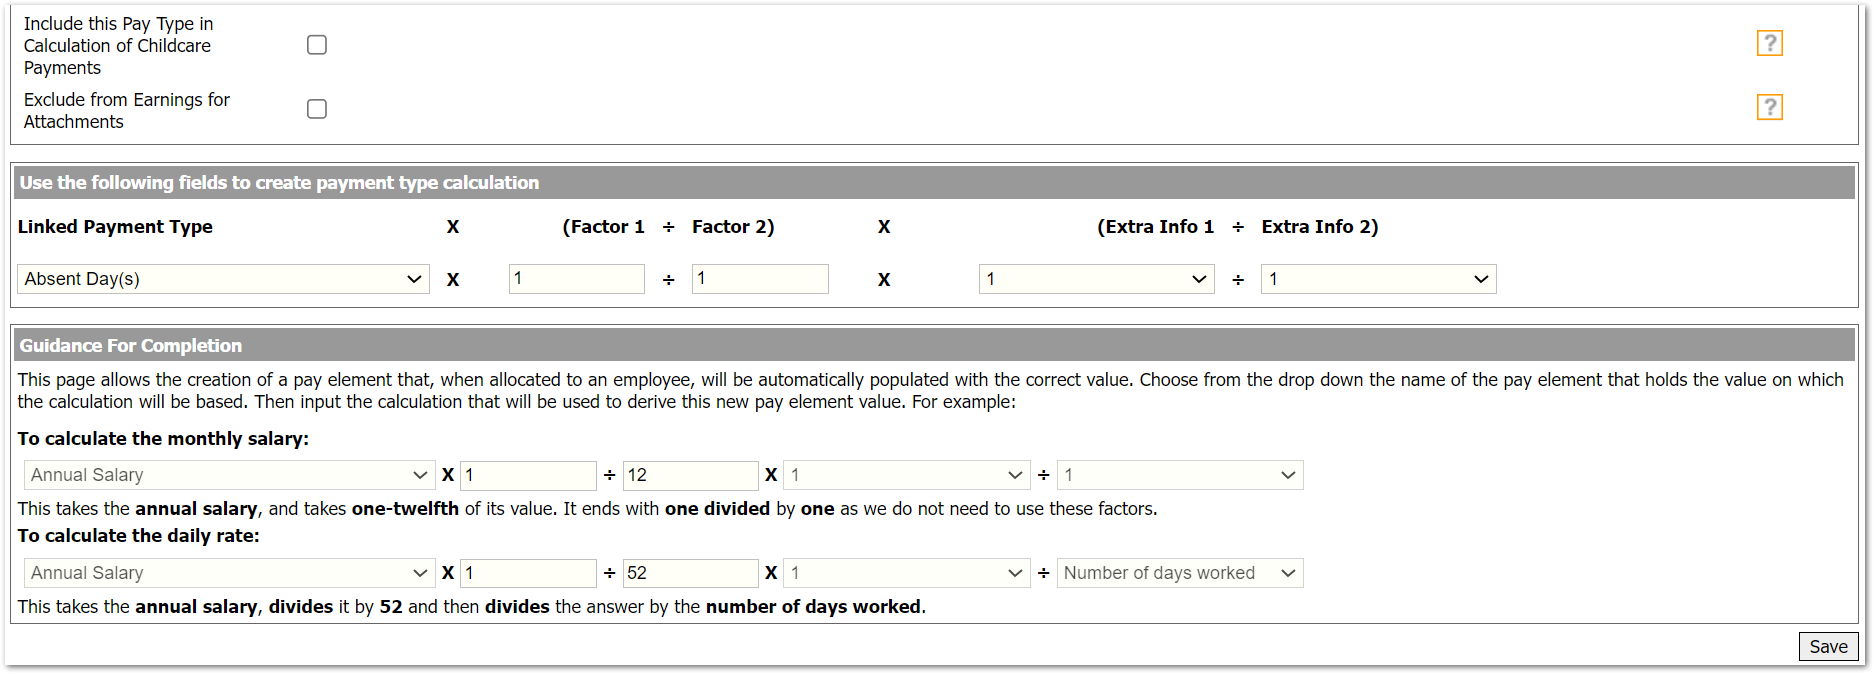Screen dimensions: 1874x674
Task: Open the Linked Payment Type dropdown
Action: [x=223, y=279]
